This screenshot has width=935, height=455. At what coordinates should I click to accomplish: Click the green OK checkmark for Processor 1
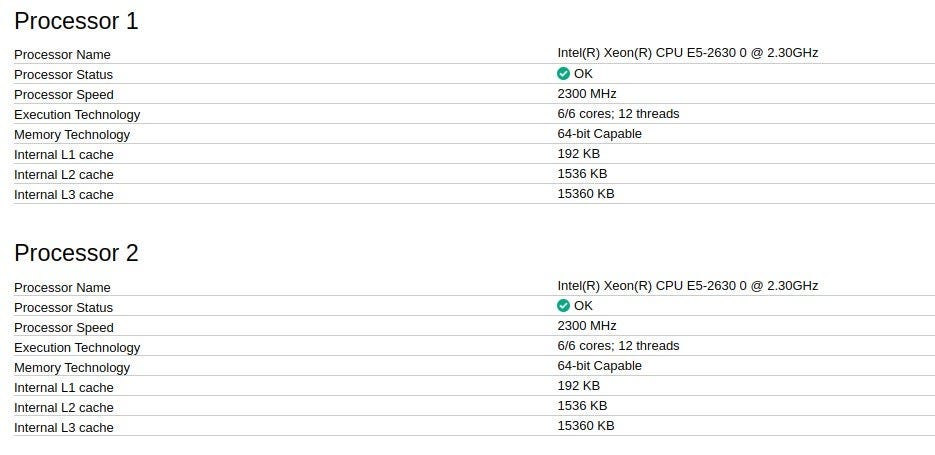(x=564, y=74)
